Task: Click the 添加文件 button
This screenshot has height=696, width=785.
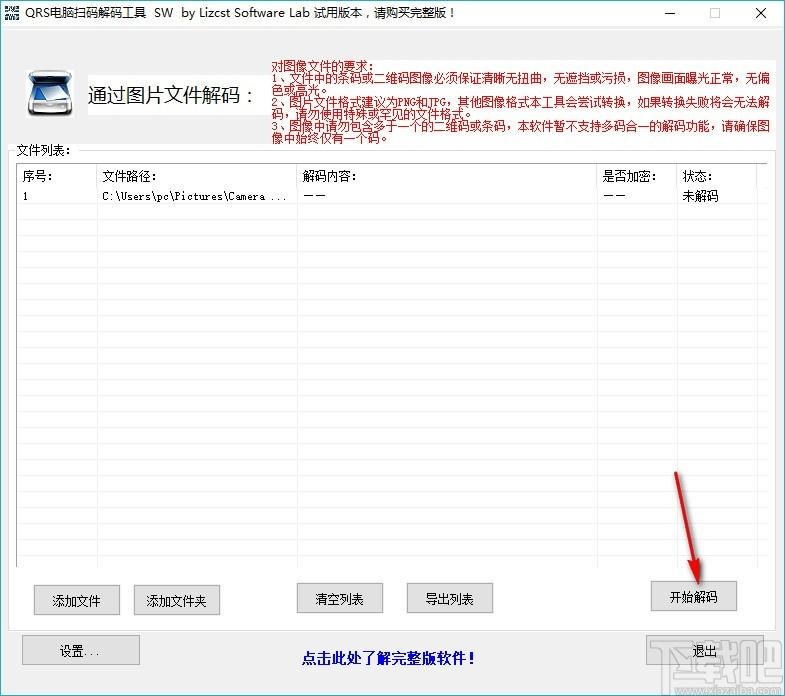Action: (x=77, y=600)
